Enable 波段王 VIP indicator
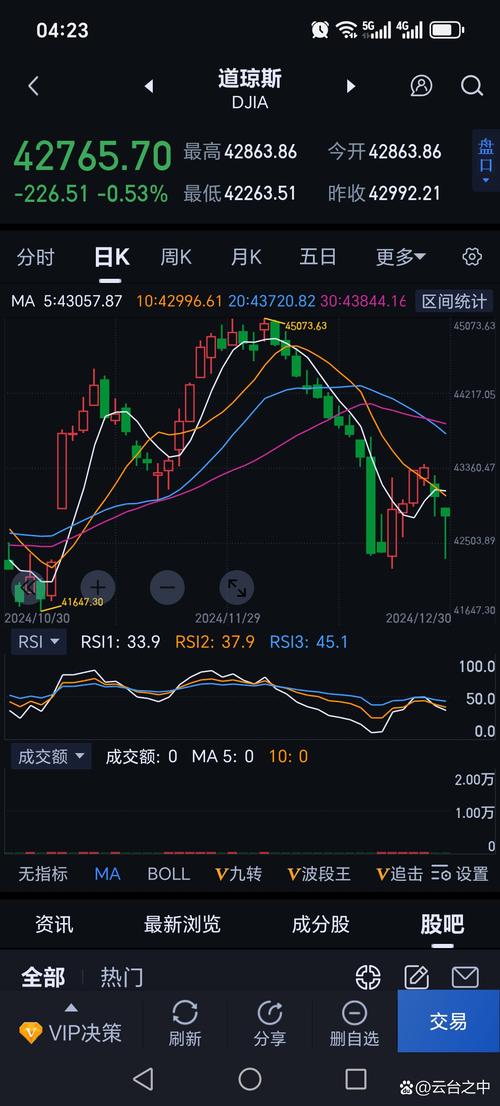This screenshot has height=1106, width=500. pos(319,874)
